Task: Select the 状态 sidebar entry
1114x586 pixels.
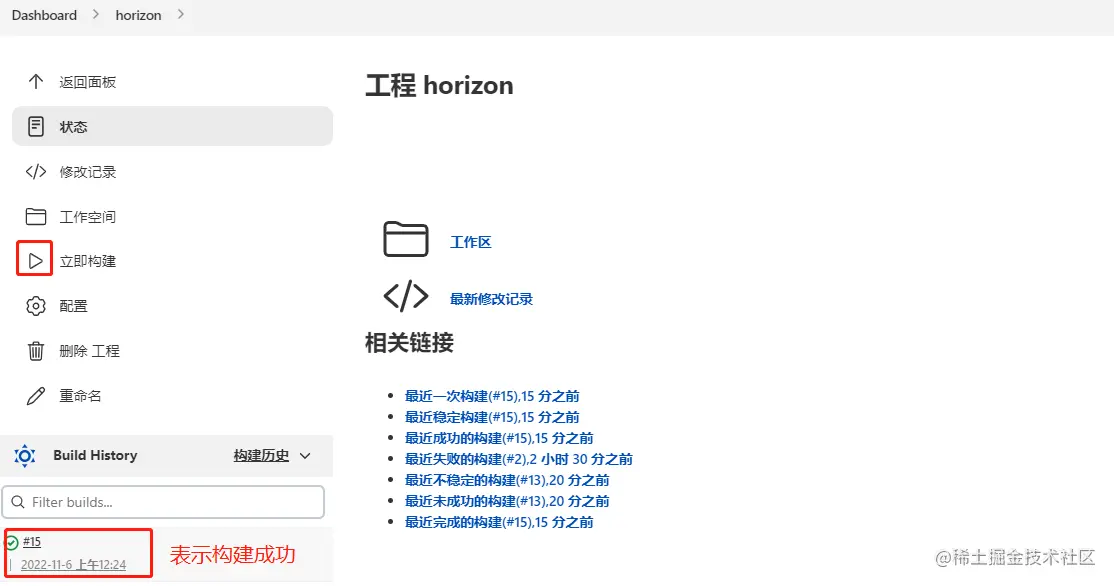Action: point(173,126)
